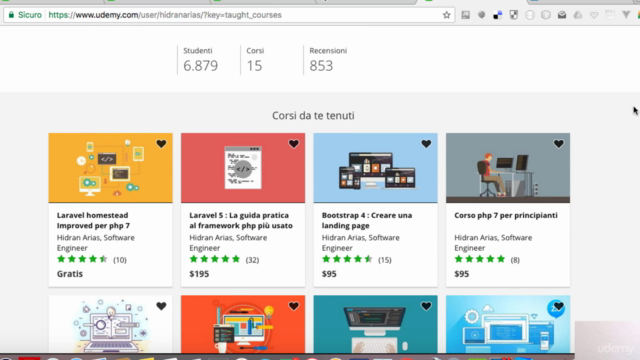Click the 'Corsi da te tenuti' heading
Viewport: 640px width, 360px height.
pyautogui.click(x=313, y=116)
